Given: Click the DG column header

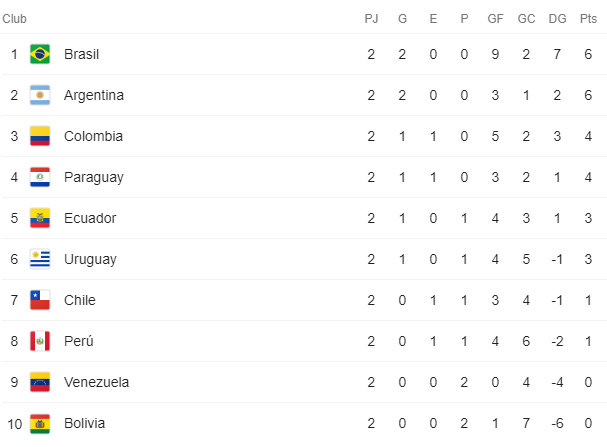Looking at the screenshot, I should click(557, 19).
